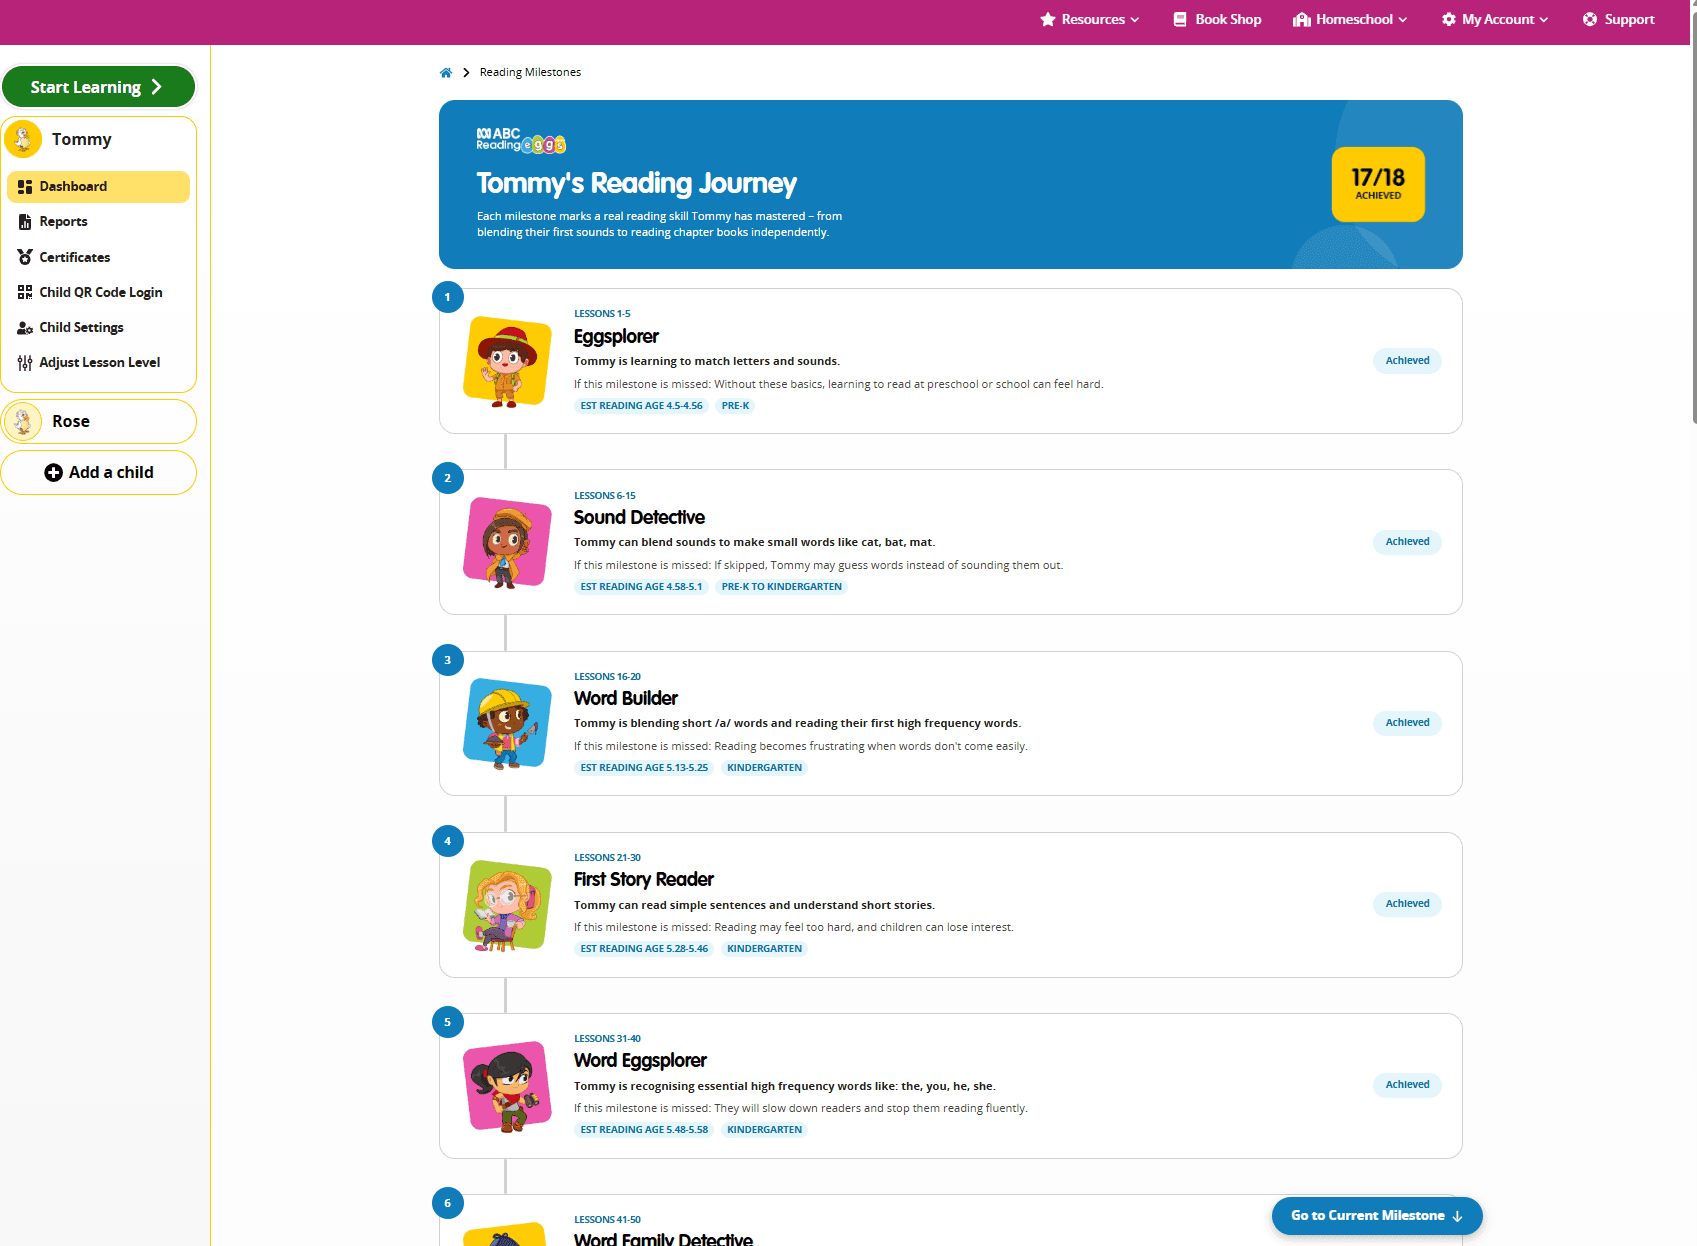Expand the My Account dropdown

(x=1495, y=19)
